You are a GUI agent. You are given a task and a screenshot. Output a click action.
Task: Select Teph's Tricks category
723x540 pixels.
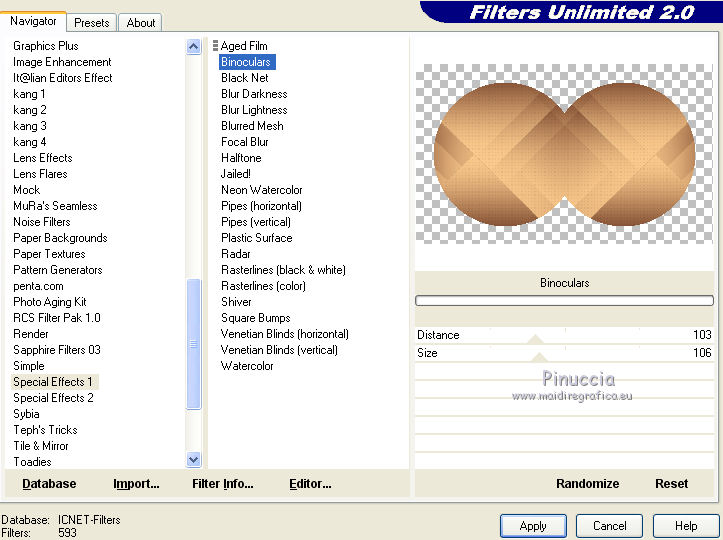coord(45,430)
